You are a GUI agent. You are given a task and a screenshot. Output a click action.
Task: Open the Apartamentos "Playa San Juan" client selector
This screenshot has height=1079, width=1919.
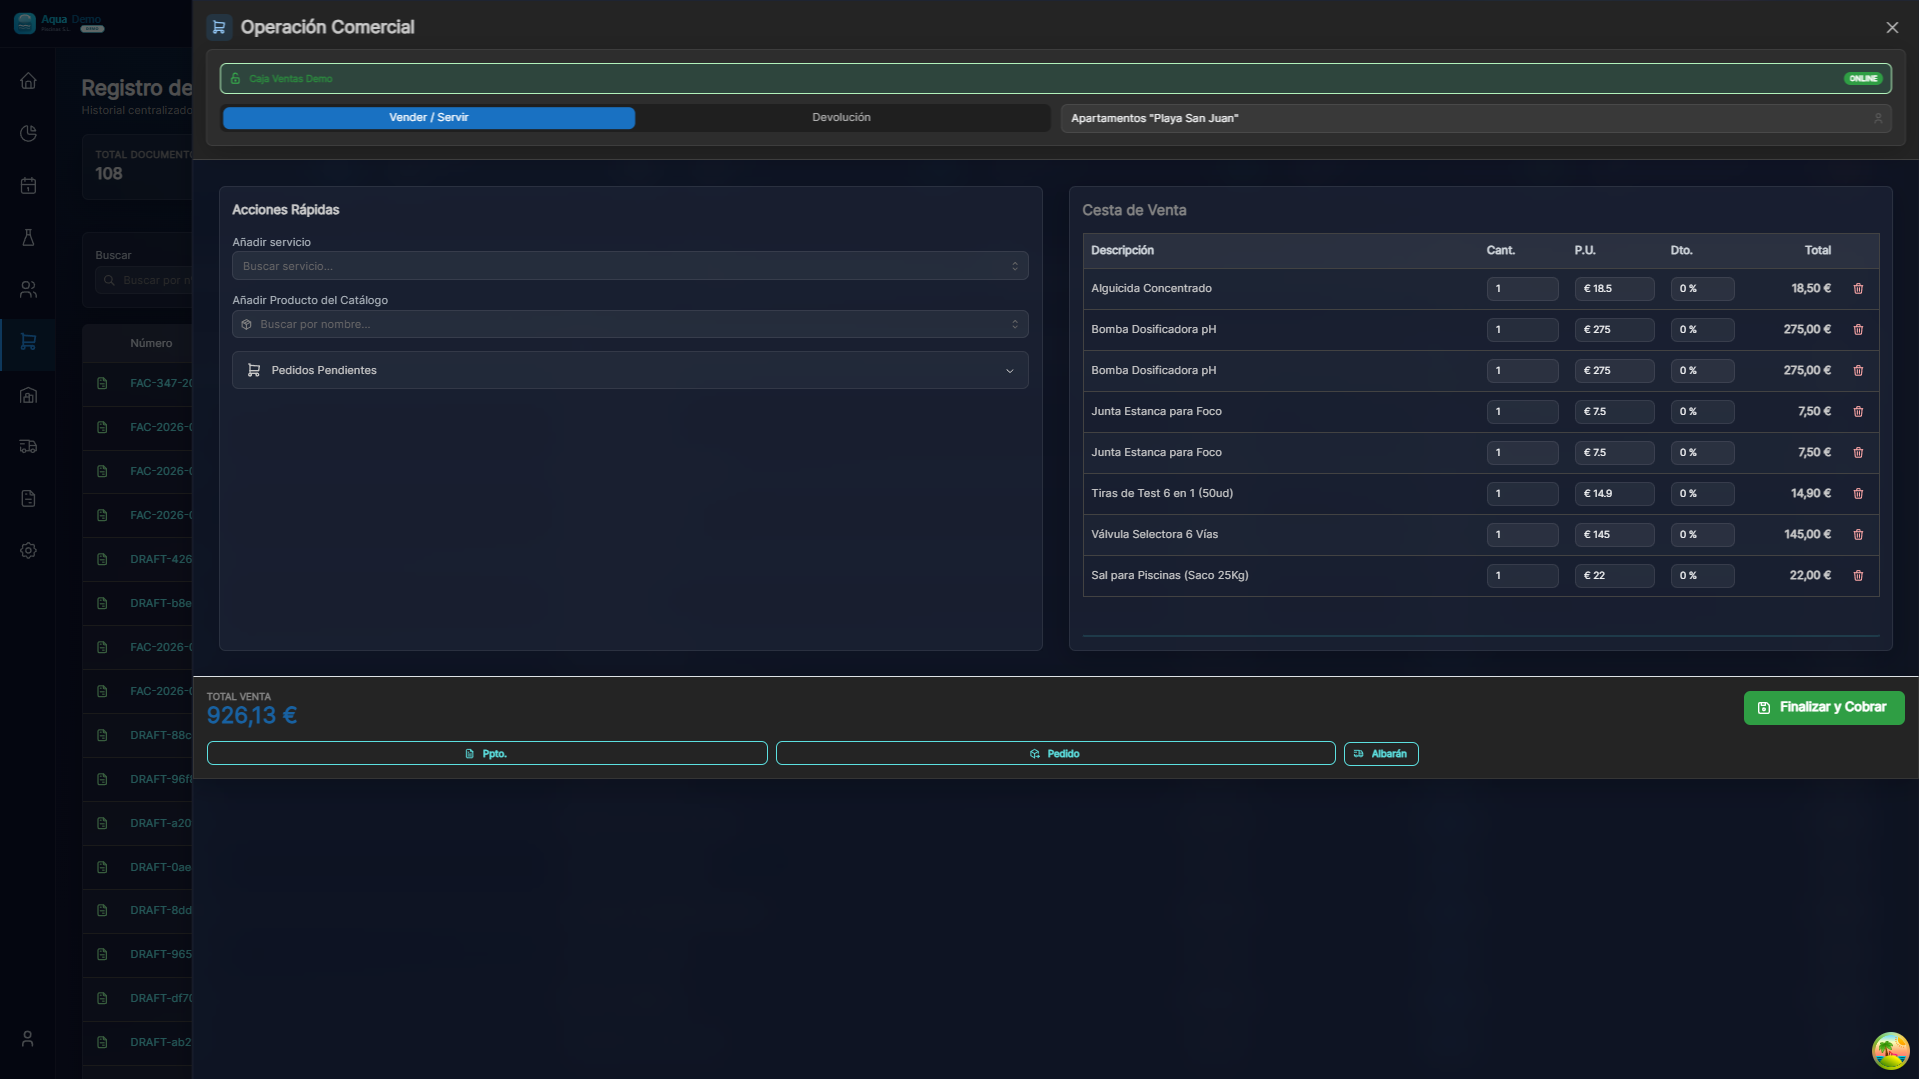1476,118
